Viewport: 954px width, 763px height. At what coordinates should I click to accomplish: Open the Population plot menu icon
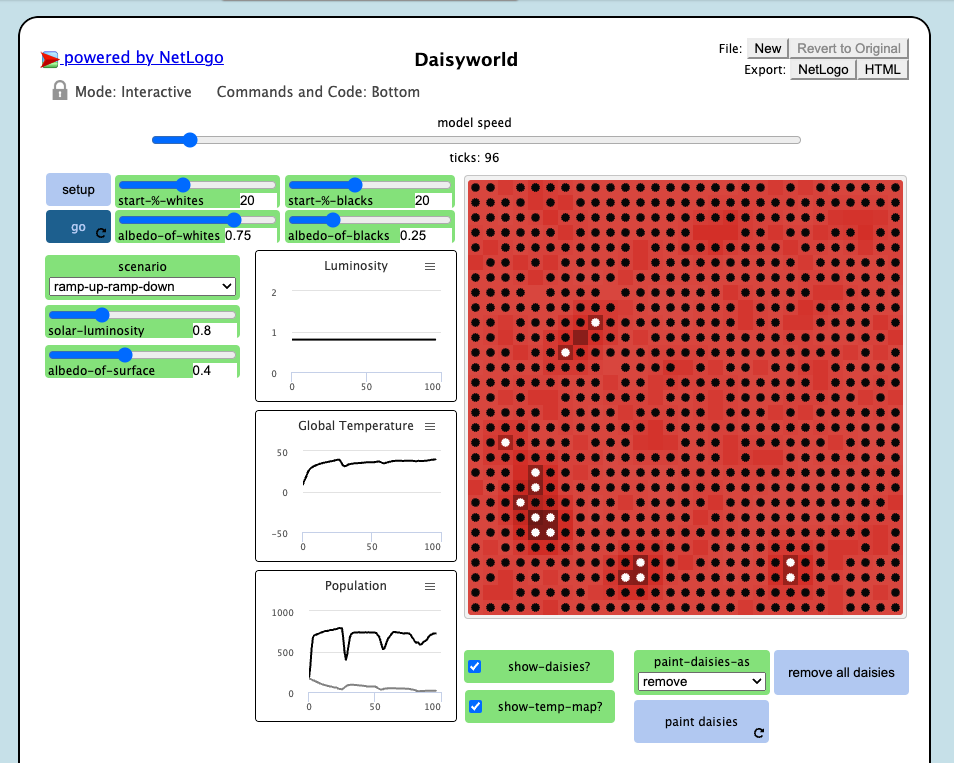click(430, 587)
